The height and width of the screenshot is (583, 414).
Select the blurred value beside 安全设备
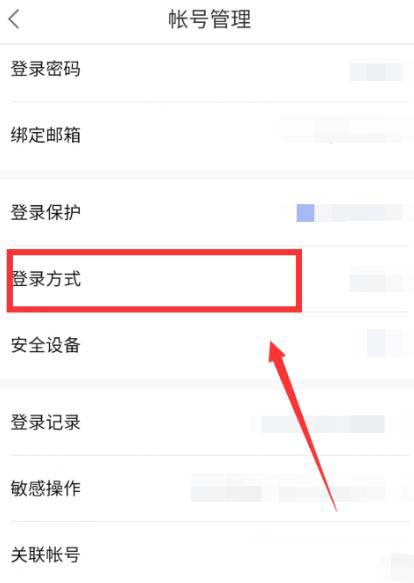click(x=386, y=343)
